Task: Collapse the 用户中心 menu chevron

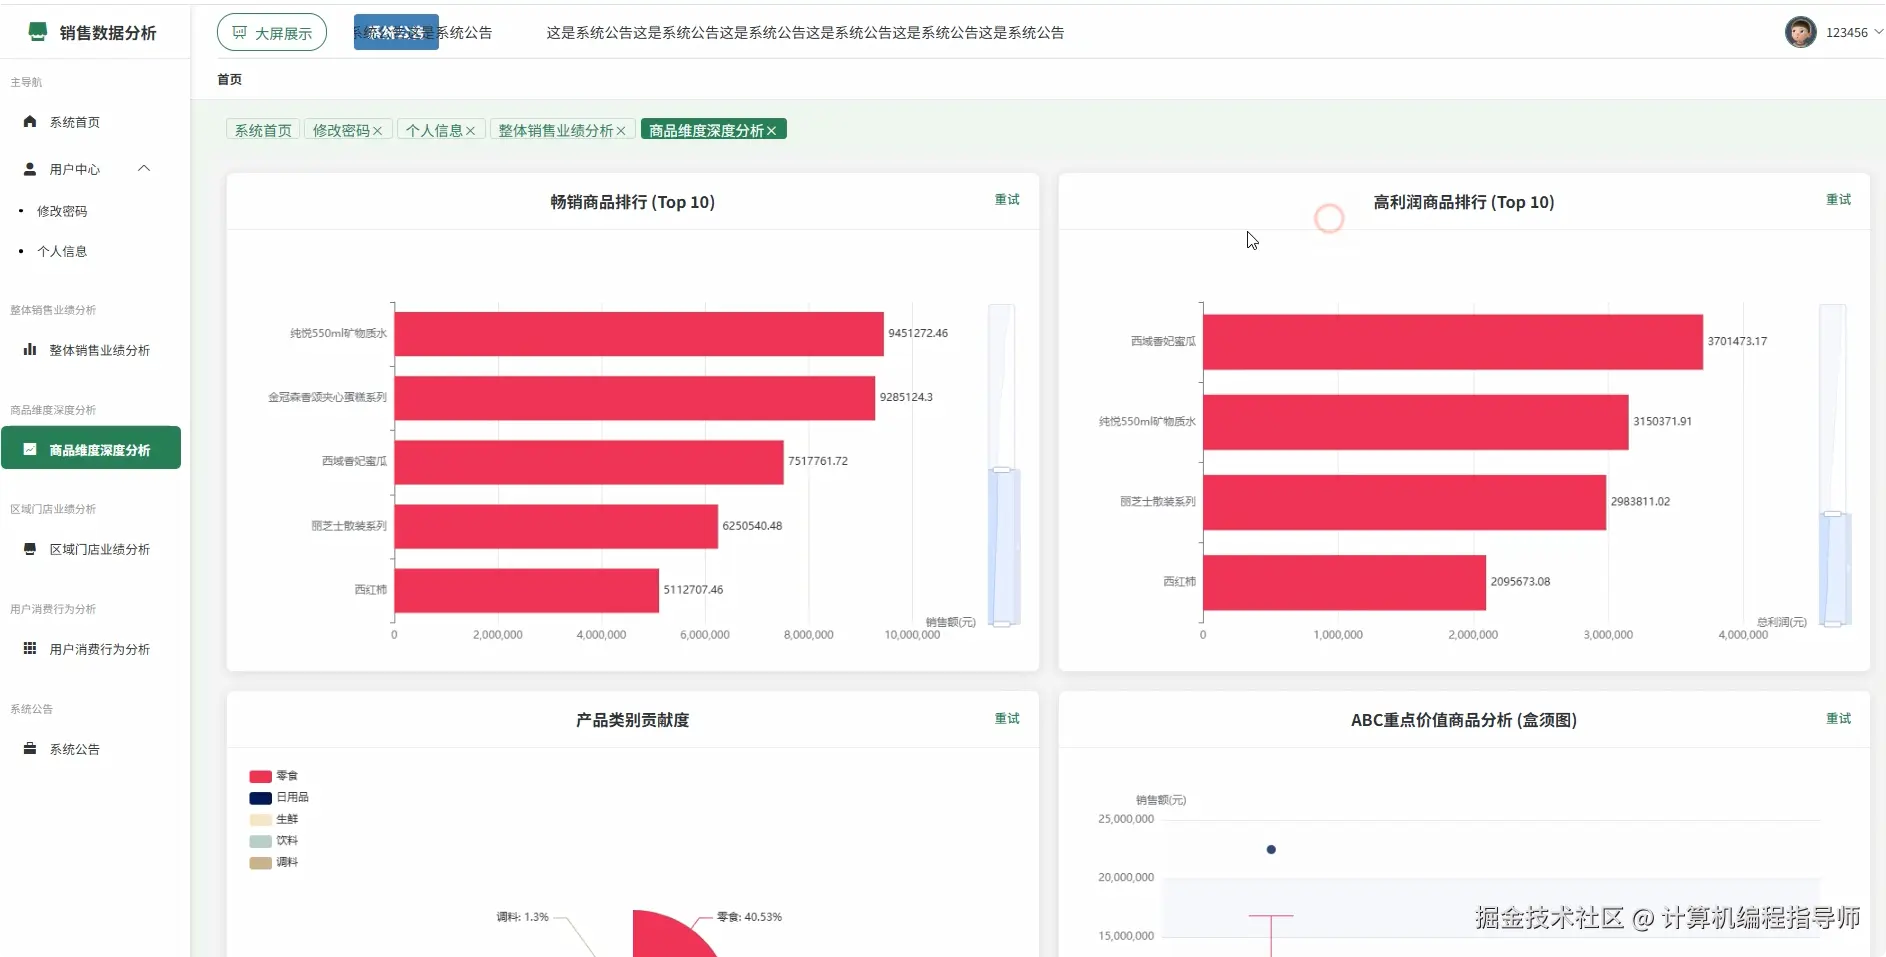Action: [x=144, y=168]
